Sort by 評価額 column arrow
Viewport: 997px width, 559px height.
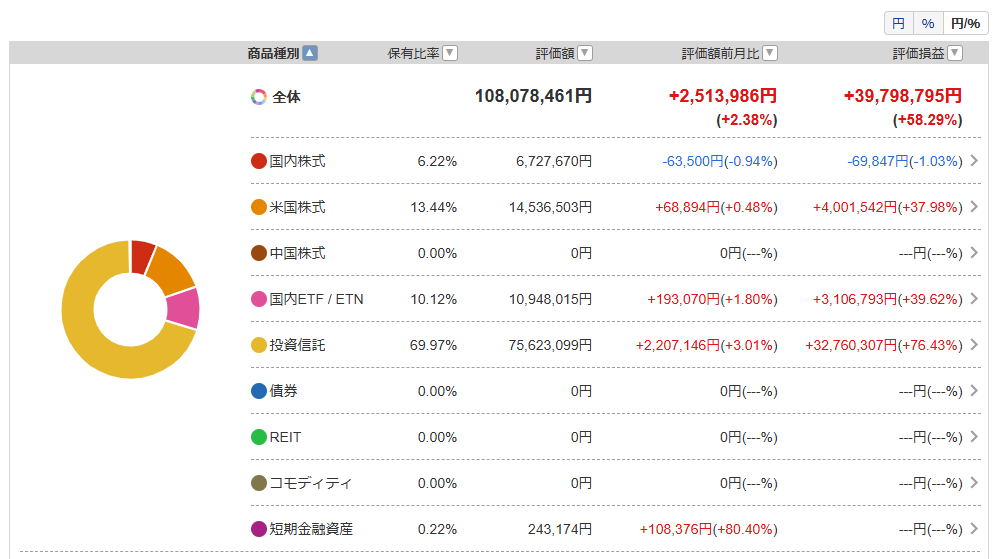pyautogui.click(x=585, y=53)
